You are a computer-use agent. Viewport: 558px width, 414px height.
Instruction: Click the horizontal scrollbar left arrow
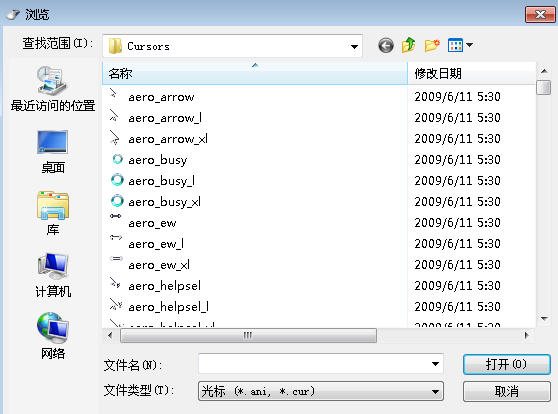click(110, 335)
